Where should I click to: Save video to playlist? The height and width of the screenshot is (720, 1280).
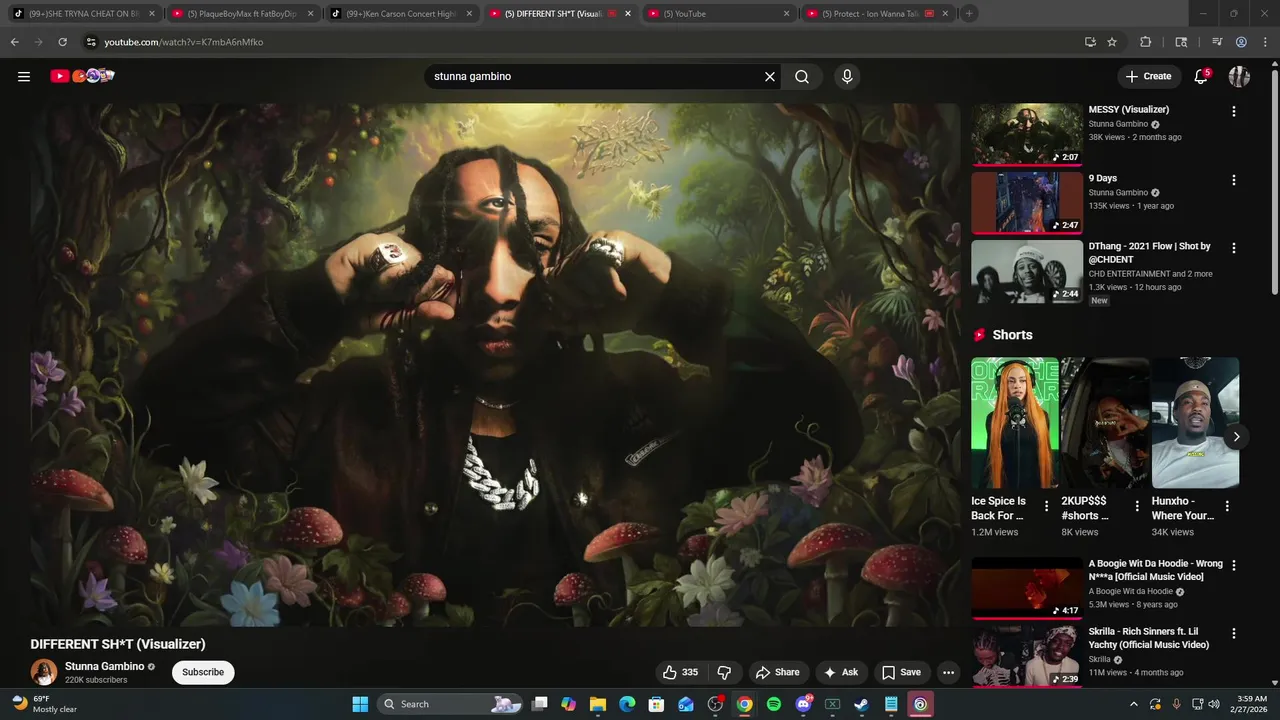point(901,672)
